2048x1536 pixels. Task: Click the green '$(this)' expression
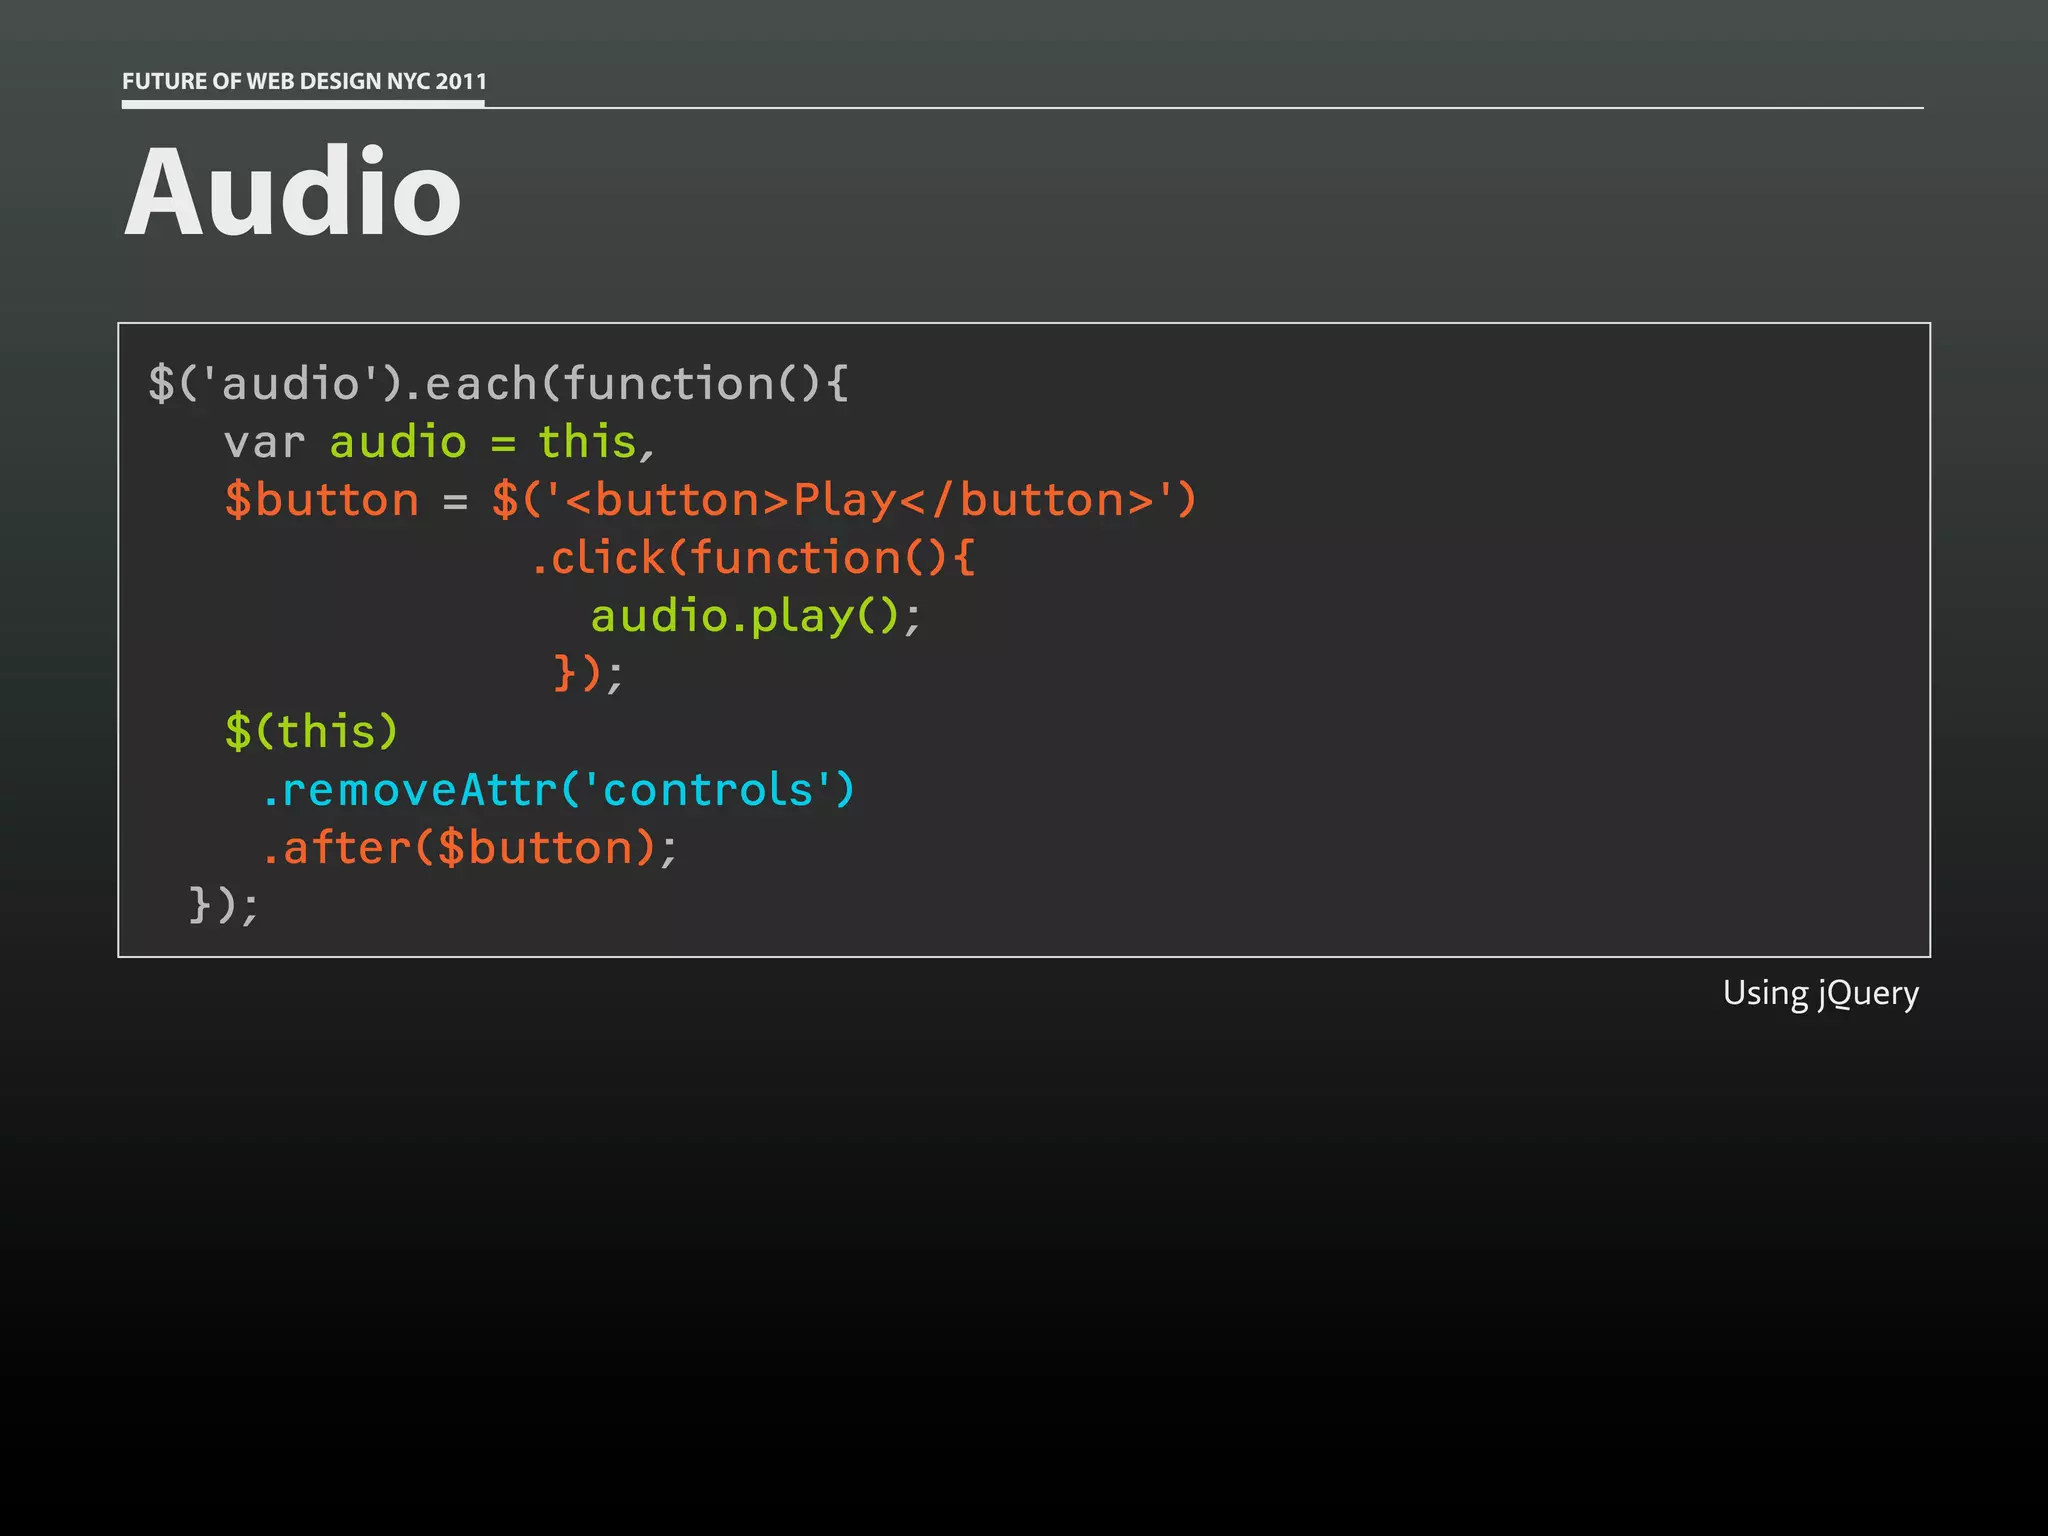pos(312,732)
